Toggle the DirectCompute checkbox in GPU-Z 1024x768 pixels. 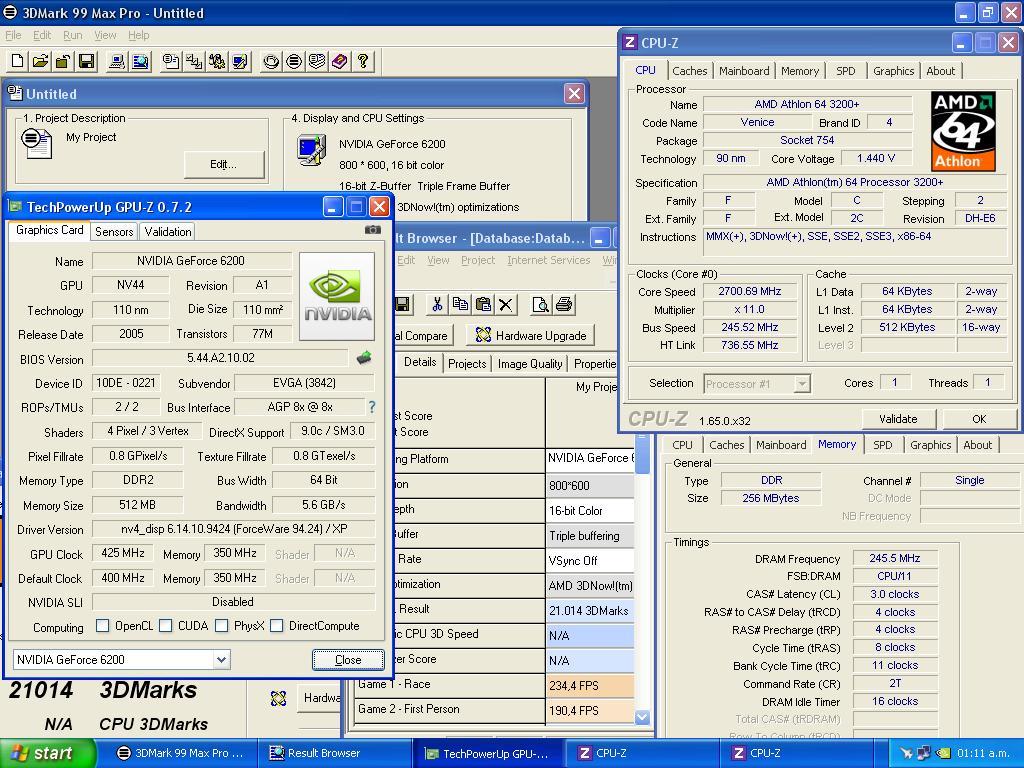tap(276, 626)
